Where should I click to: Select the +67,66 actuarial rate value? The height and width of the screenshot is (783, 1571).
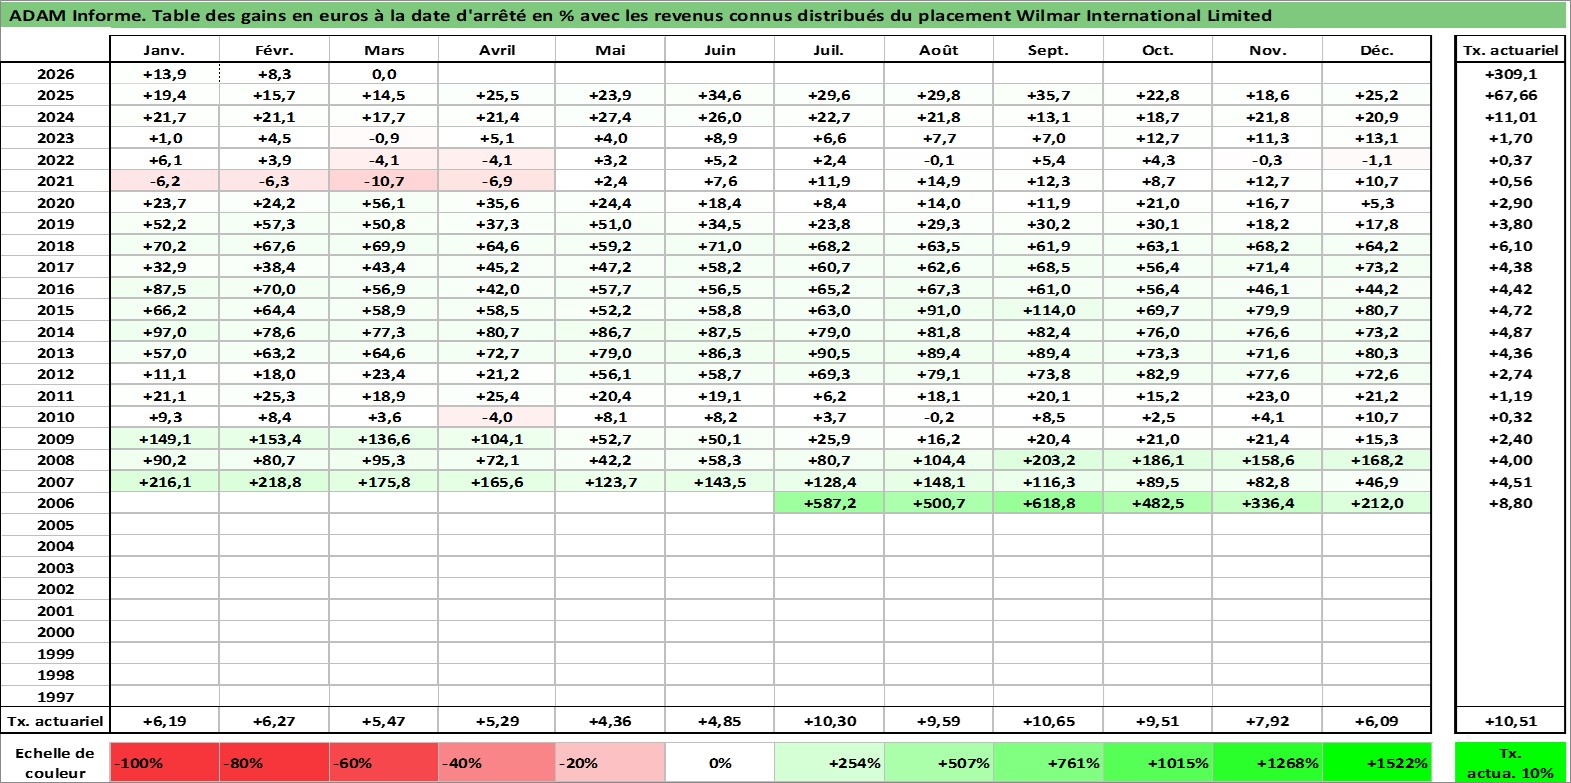[1510, 95]
